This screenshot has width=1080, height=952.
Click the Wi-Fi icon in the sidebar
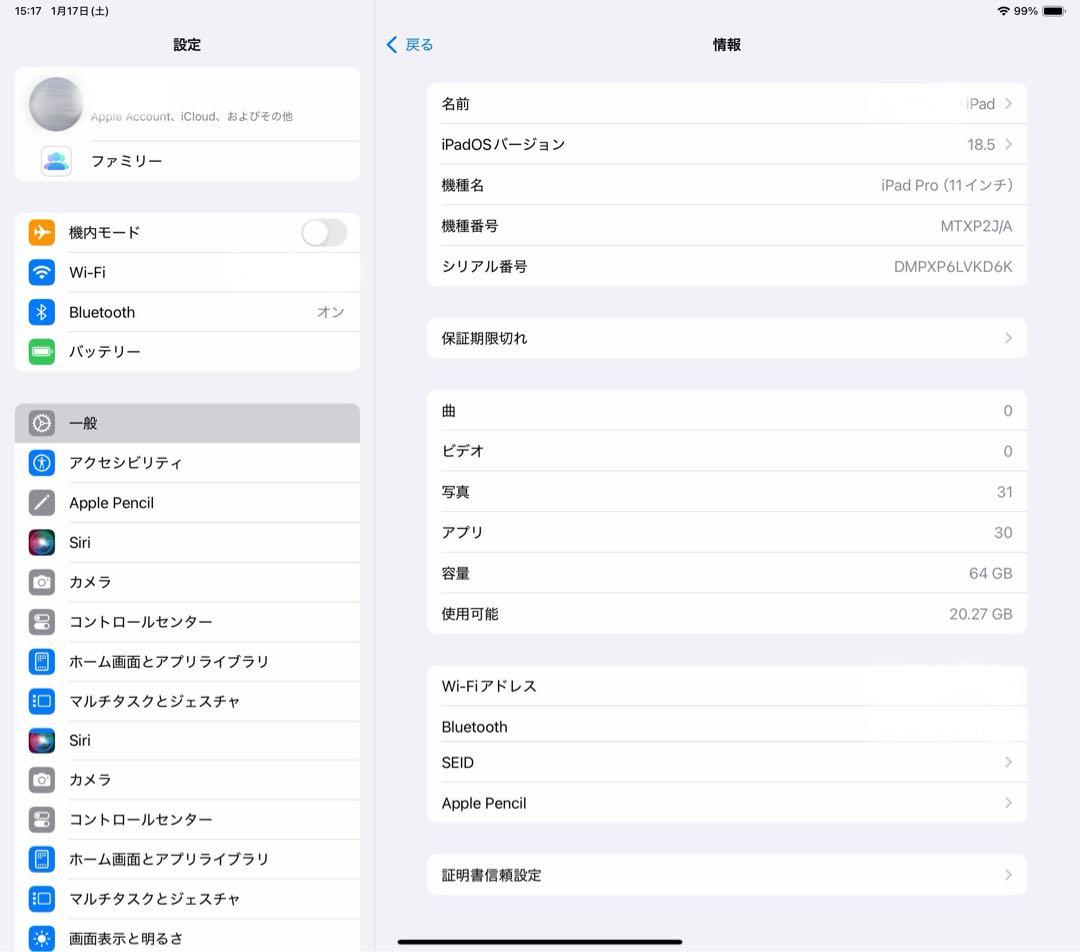click(42, 272)
